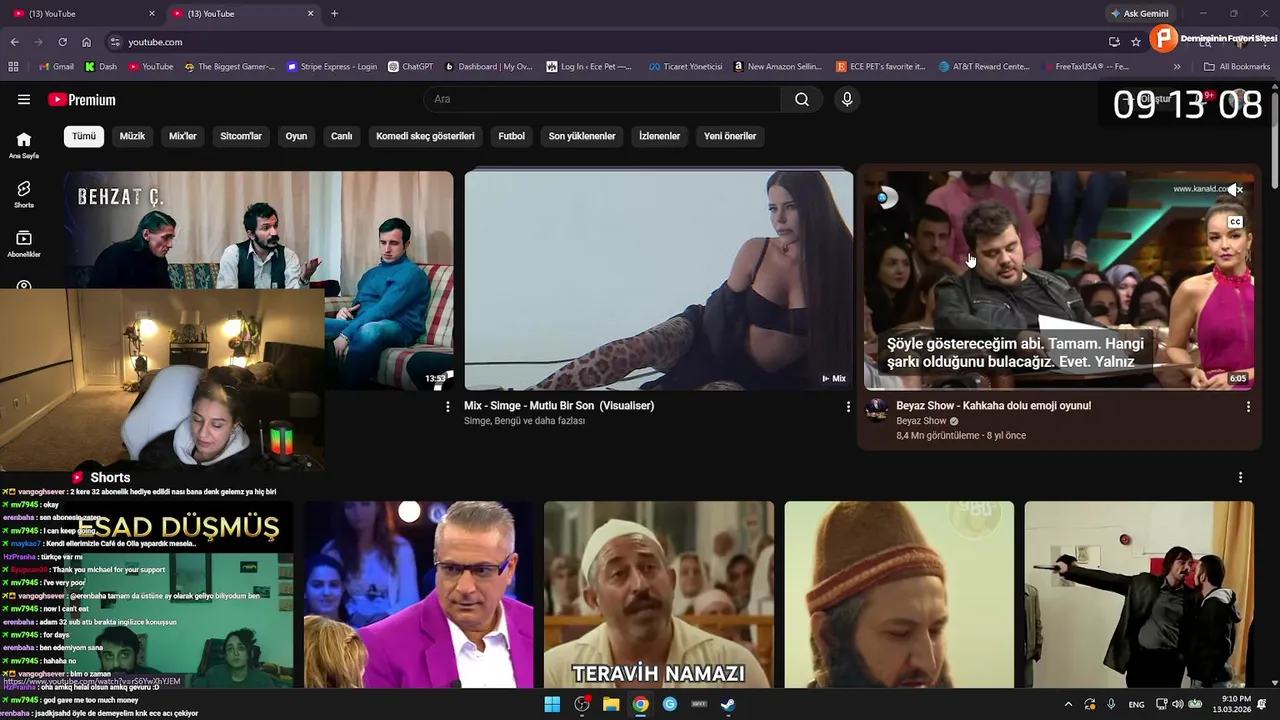Click the YouTube Premium logo
The width and height of the screenshot is (1280, 720).
coord(82,99)
